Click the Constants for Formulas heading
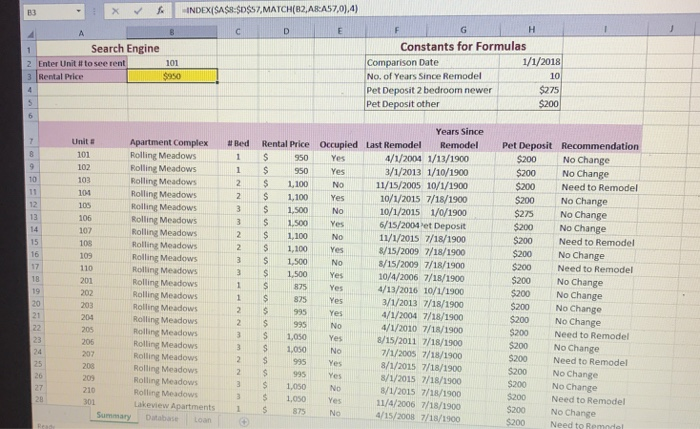 463,46
